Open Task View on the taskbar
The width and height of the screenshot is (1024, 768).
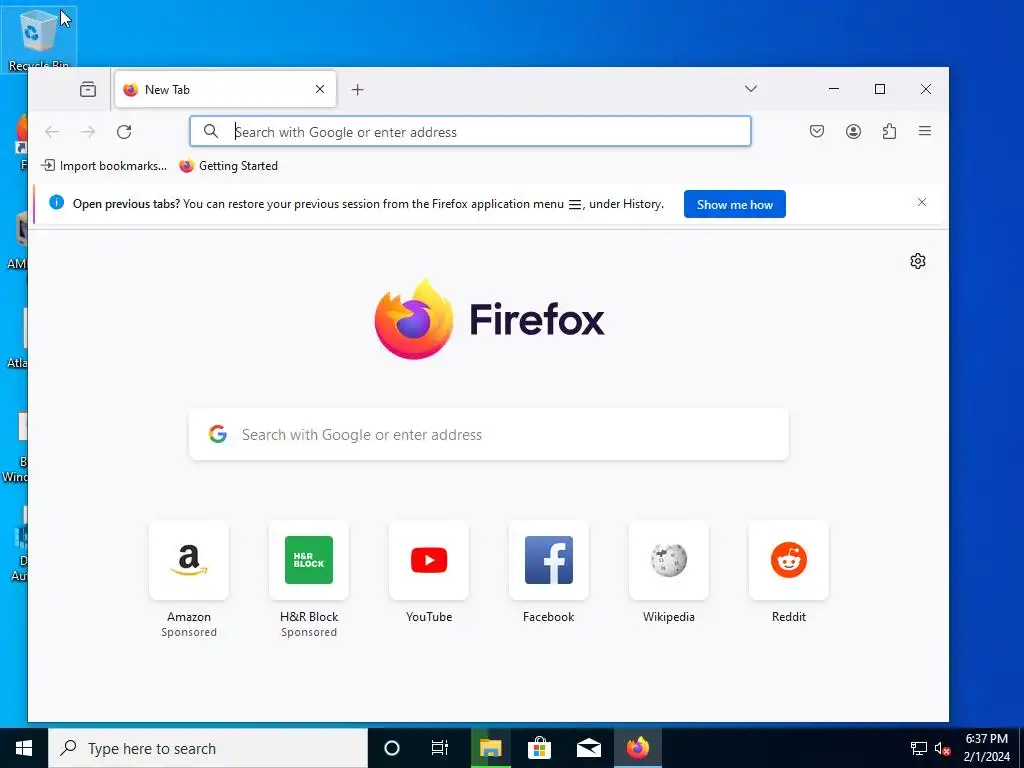[440, 748]
